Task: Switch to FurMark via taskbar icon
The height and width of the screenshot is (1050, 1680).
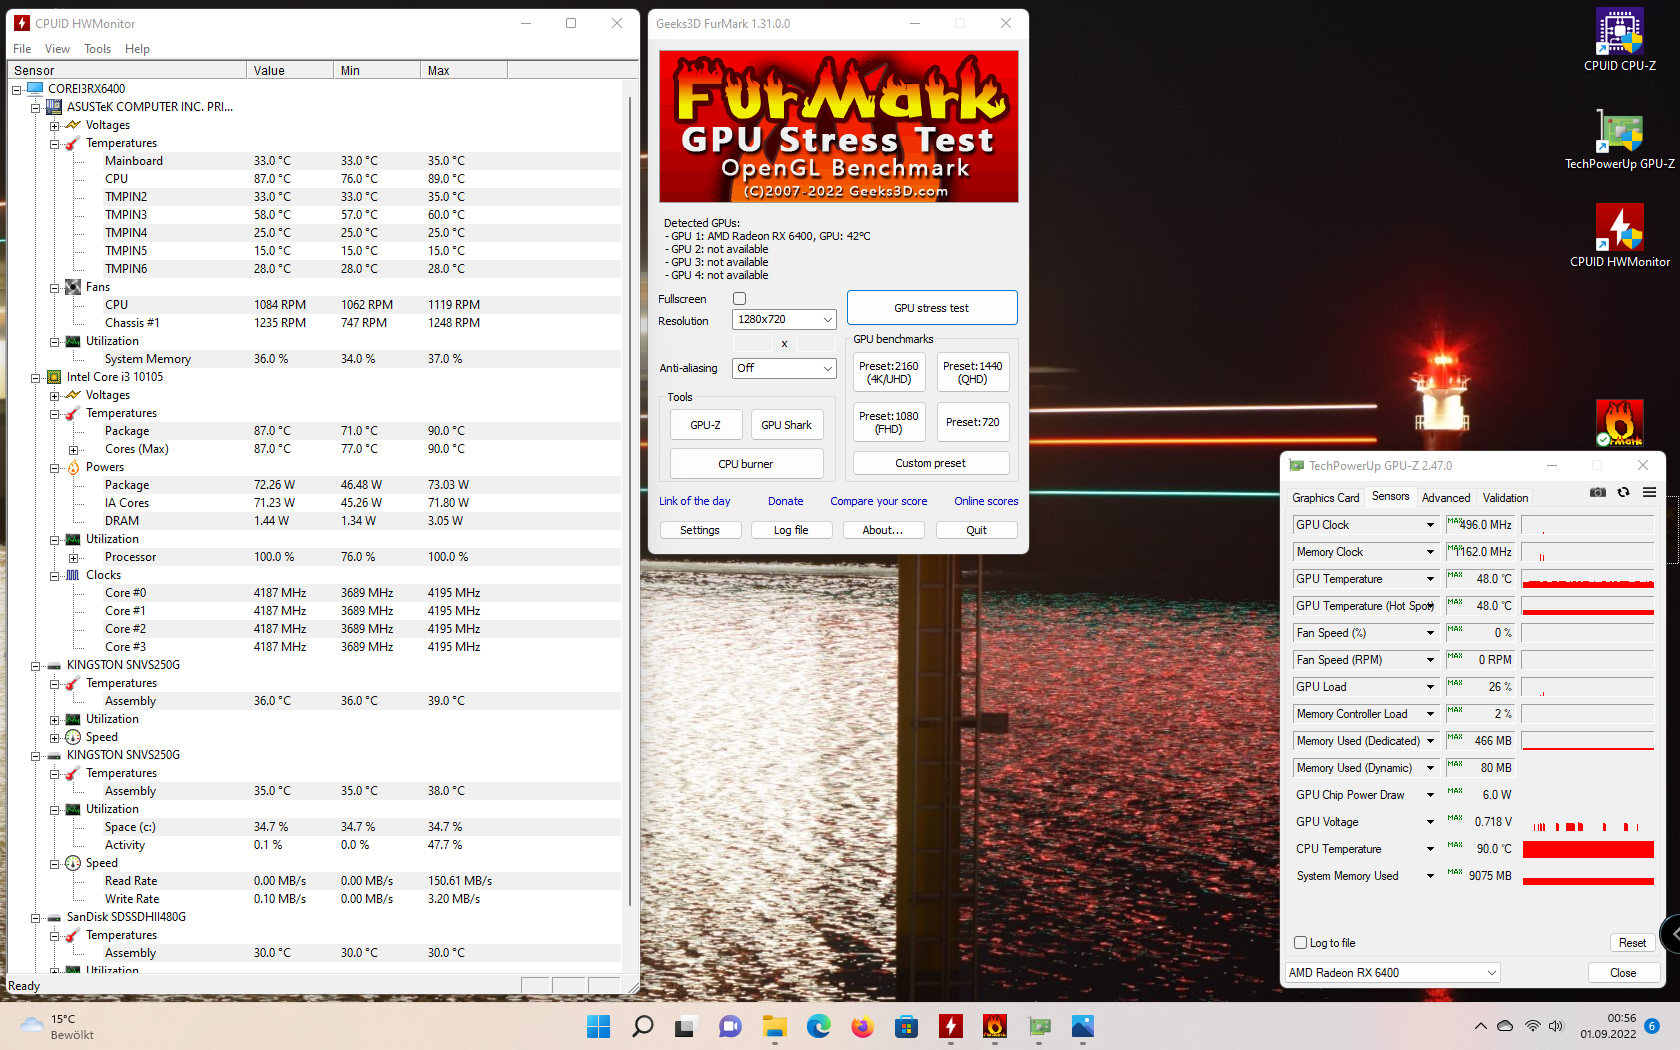Action: click(x=995, y=1027)
